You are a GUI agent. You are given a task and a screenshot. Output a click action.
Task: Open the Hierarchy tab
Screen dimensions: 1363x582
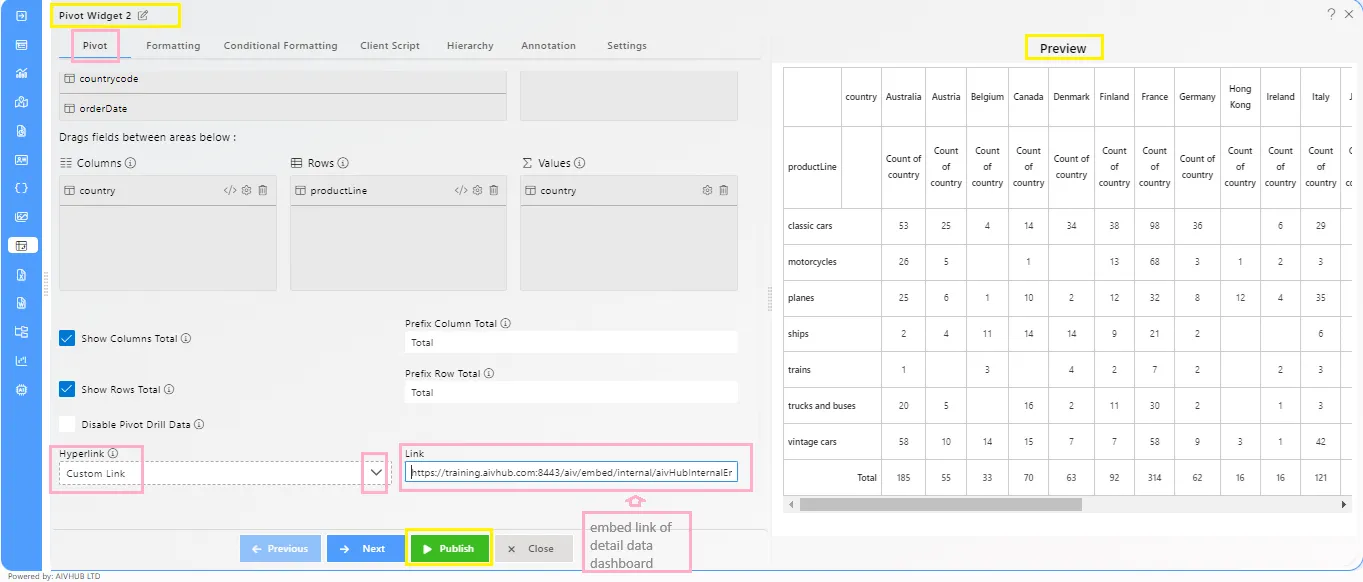click(x=469, y=45)
